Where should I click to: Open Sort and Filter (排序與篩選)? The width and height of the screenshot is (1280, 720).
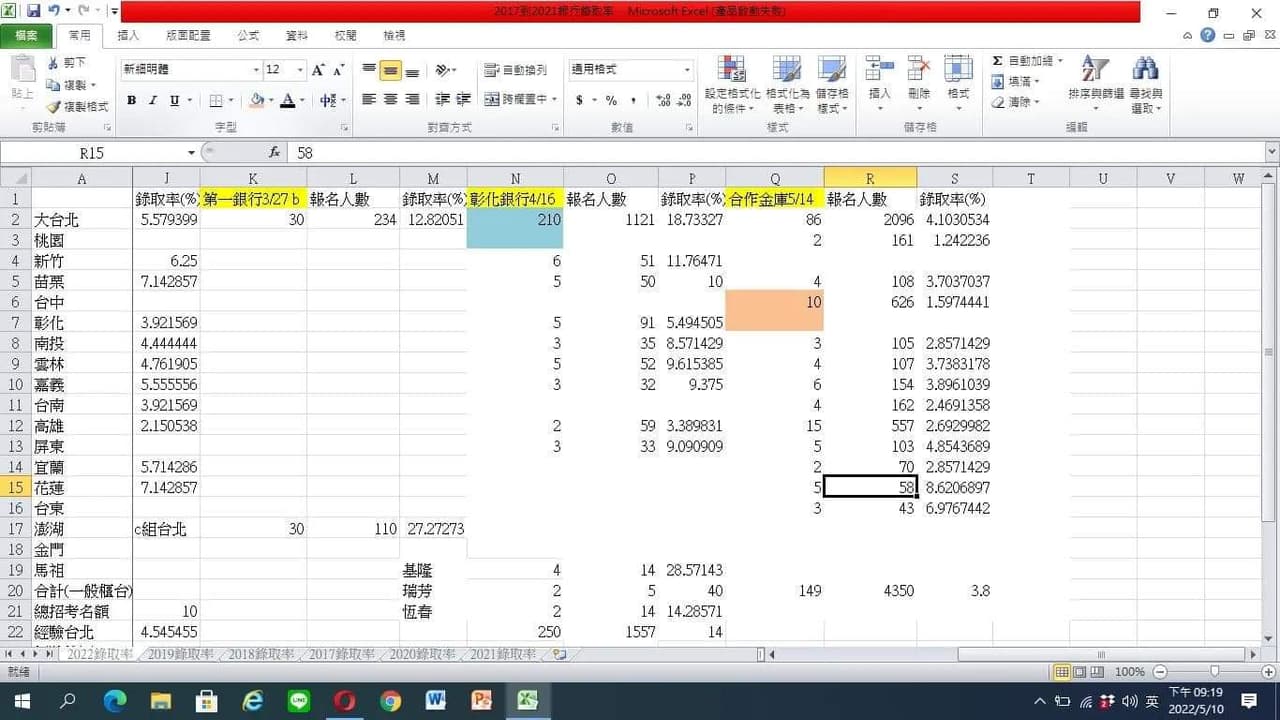point(1096,84)
